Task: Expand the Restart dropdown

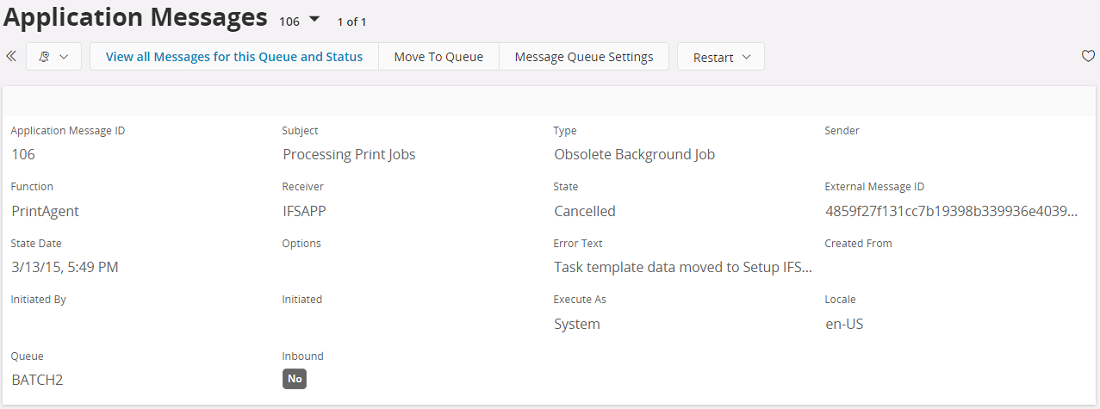Action: click(720, 57)
